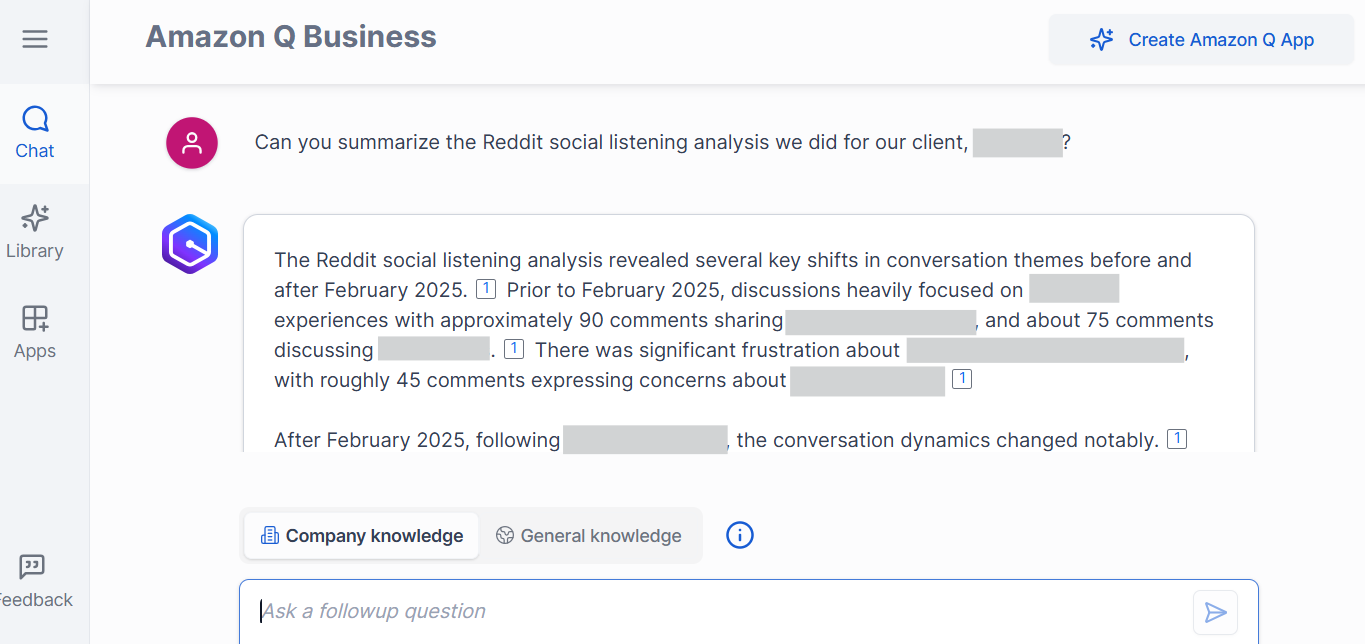Open citation 1 before 'There was significant frustration'
This screenshot has width=1365, height=644.
point(514,349)
